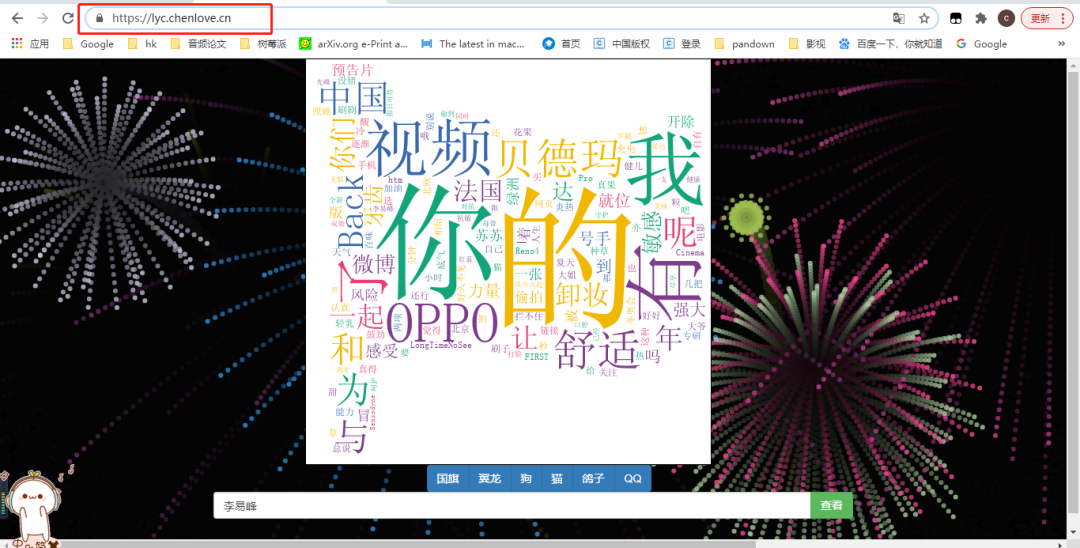Select the QQ shape button
The image size is (1080, 548).
click(x=632, y=478)
